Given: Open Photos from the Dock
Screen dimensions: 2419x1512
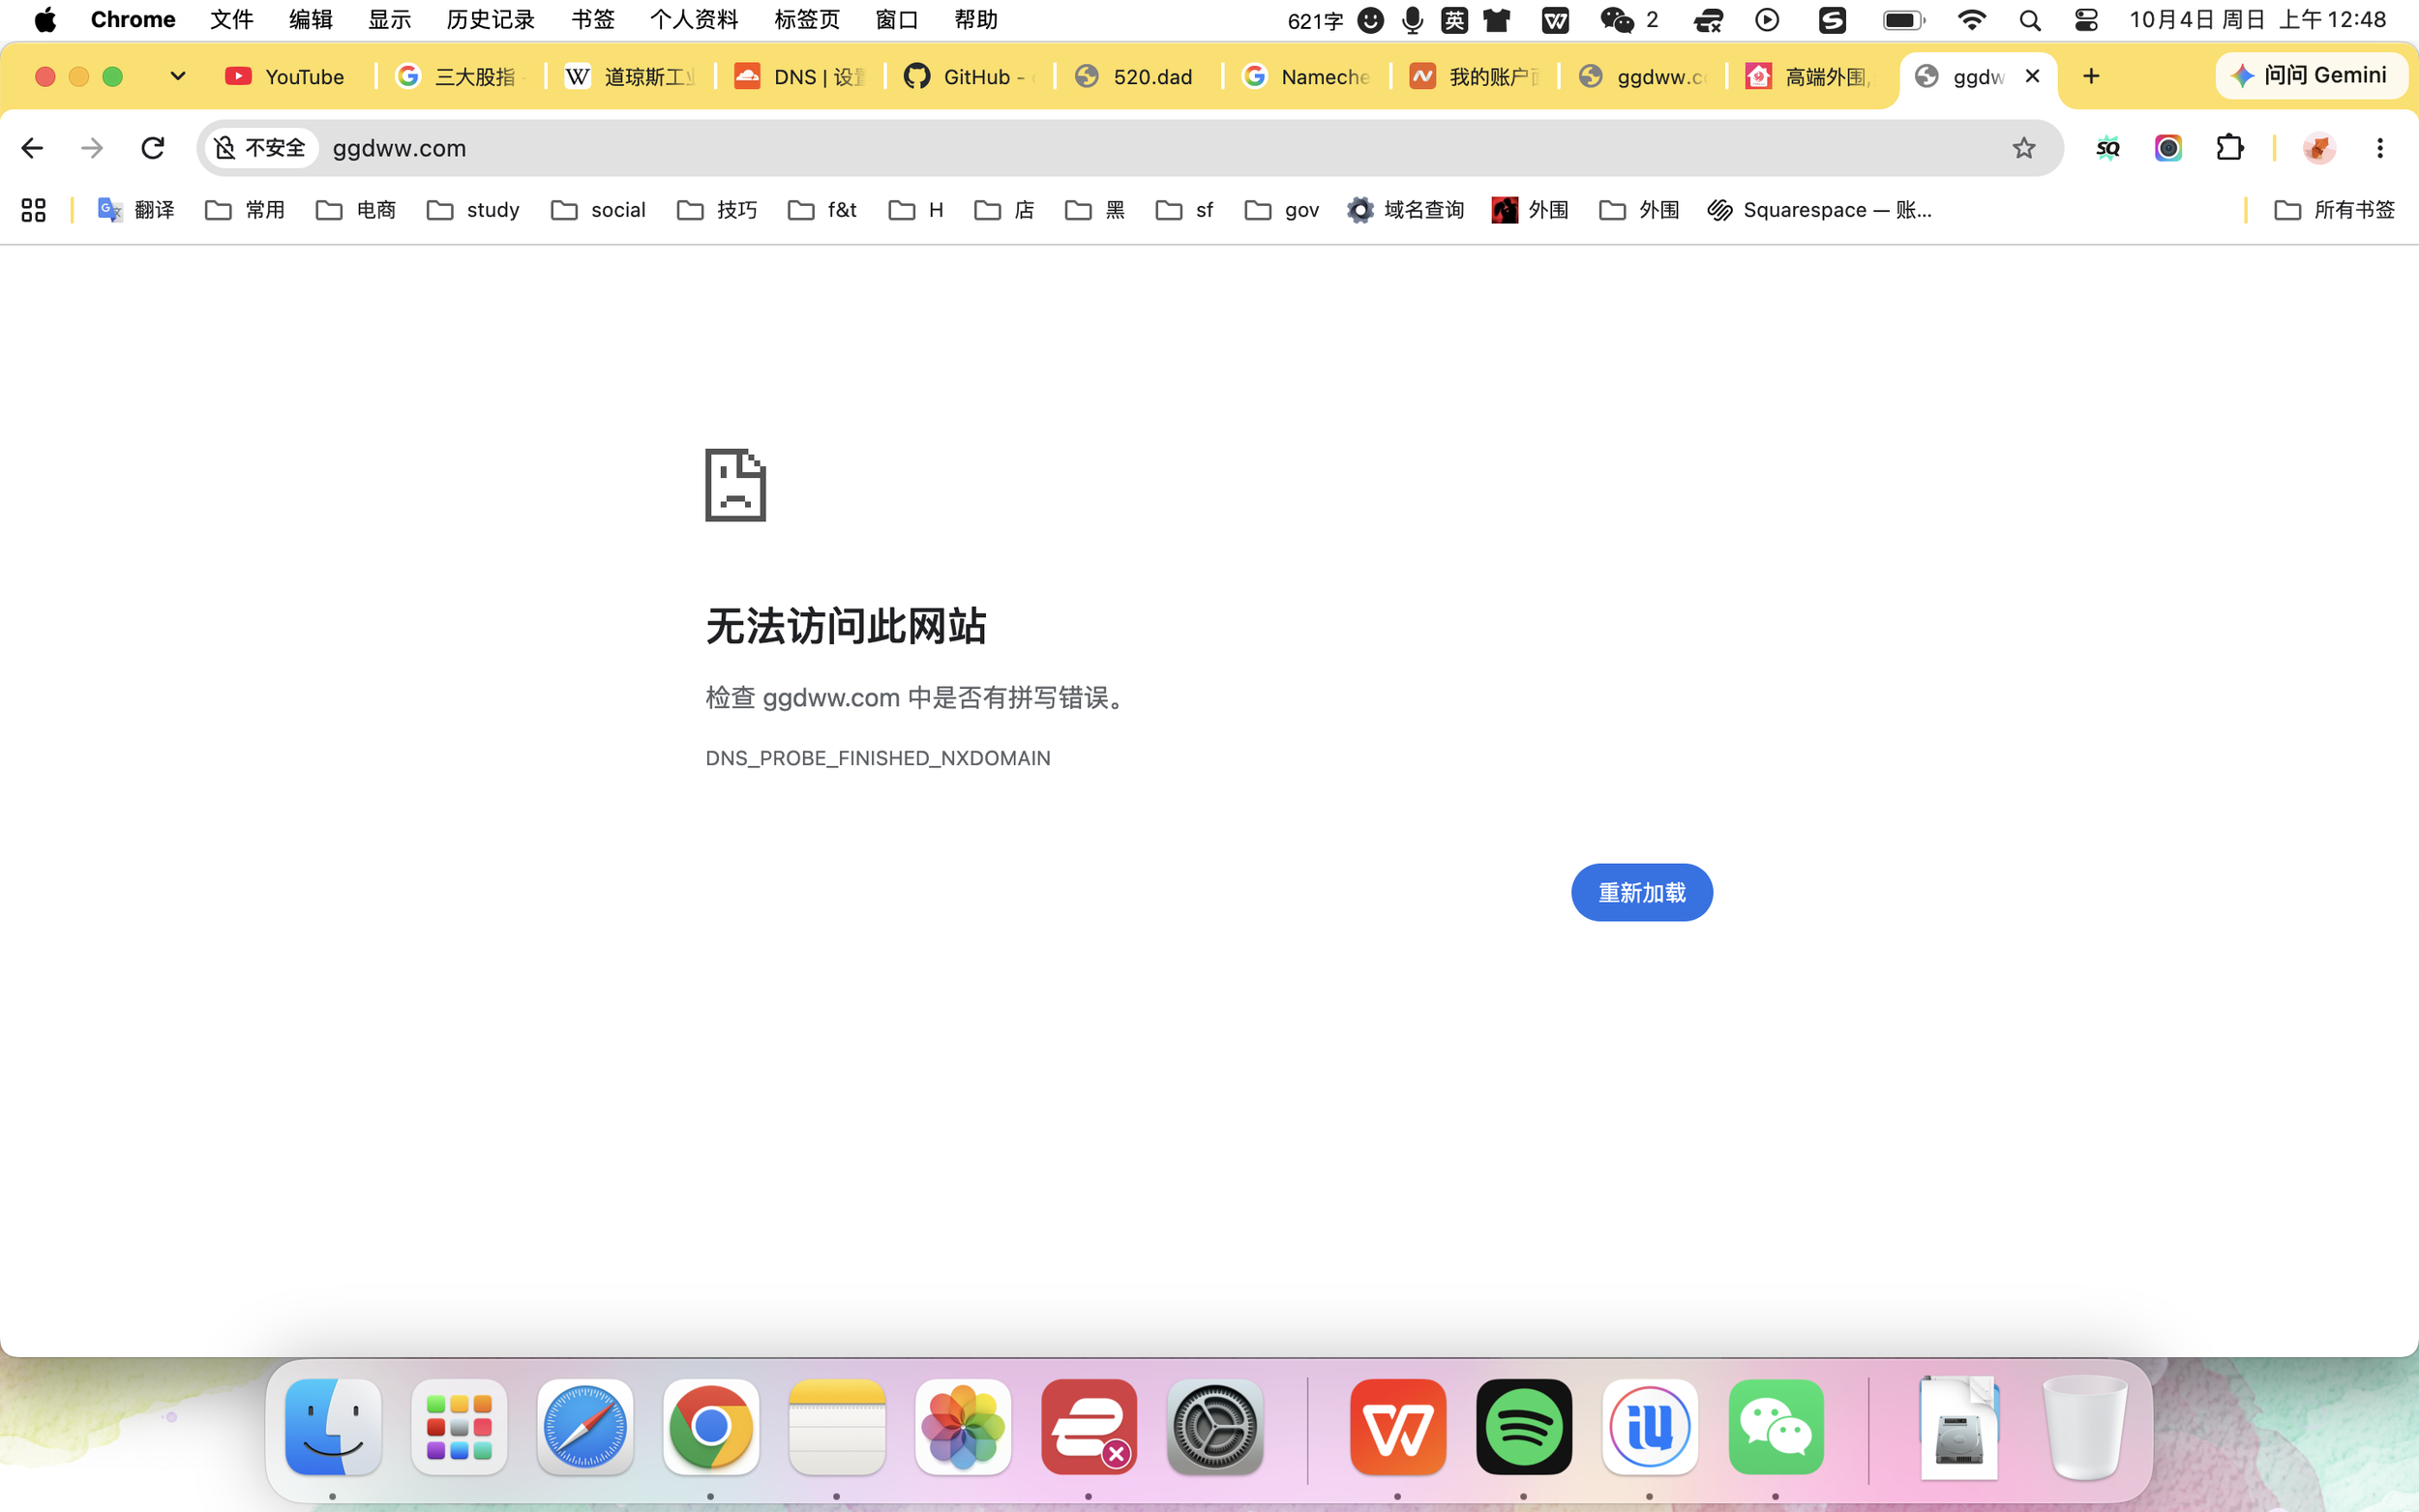Looking at the screenshot, I should [963, 1427].
